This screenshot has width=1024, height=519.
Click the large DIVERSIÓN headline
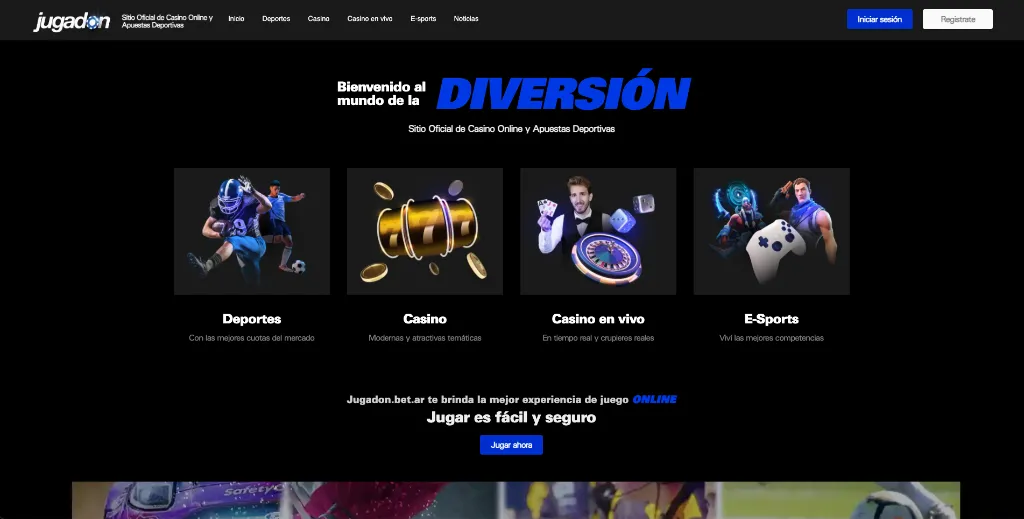(564, 91)
